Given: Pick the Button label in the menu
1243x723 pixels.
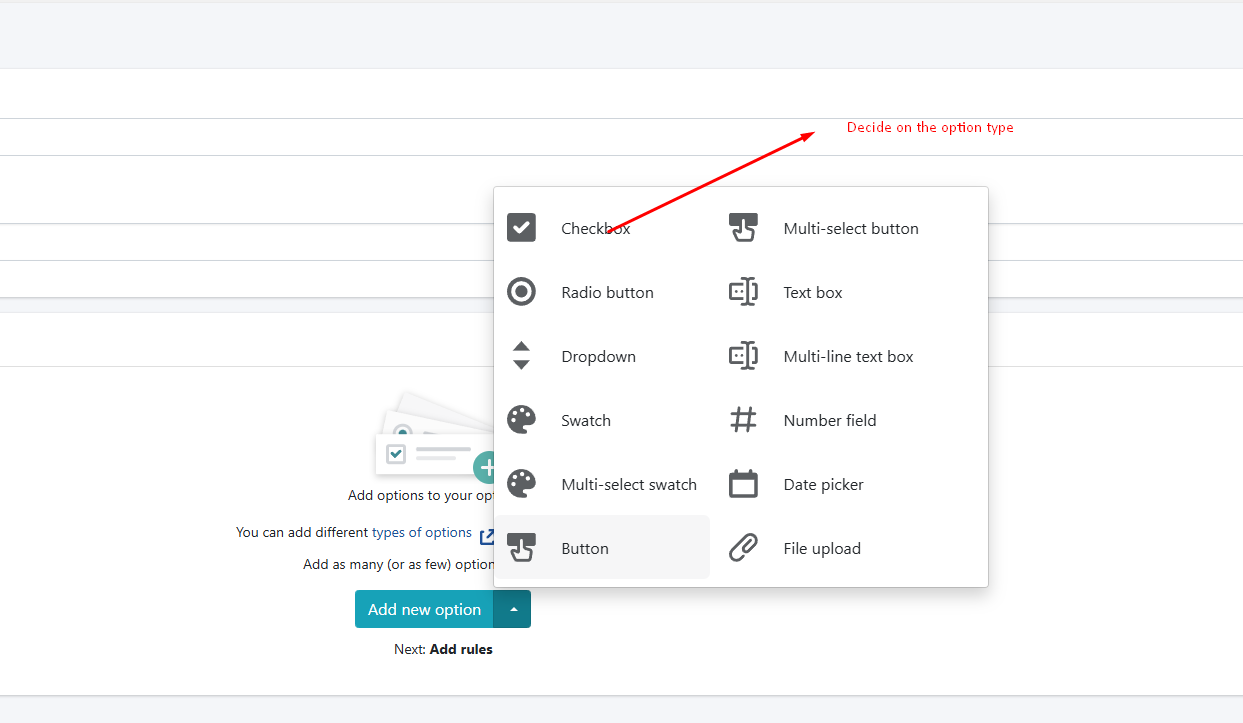Looking at the screenshot, I should pyautogui.click(x=585, y=548).
